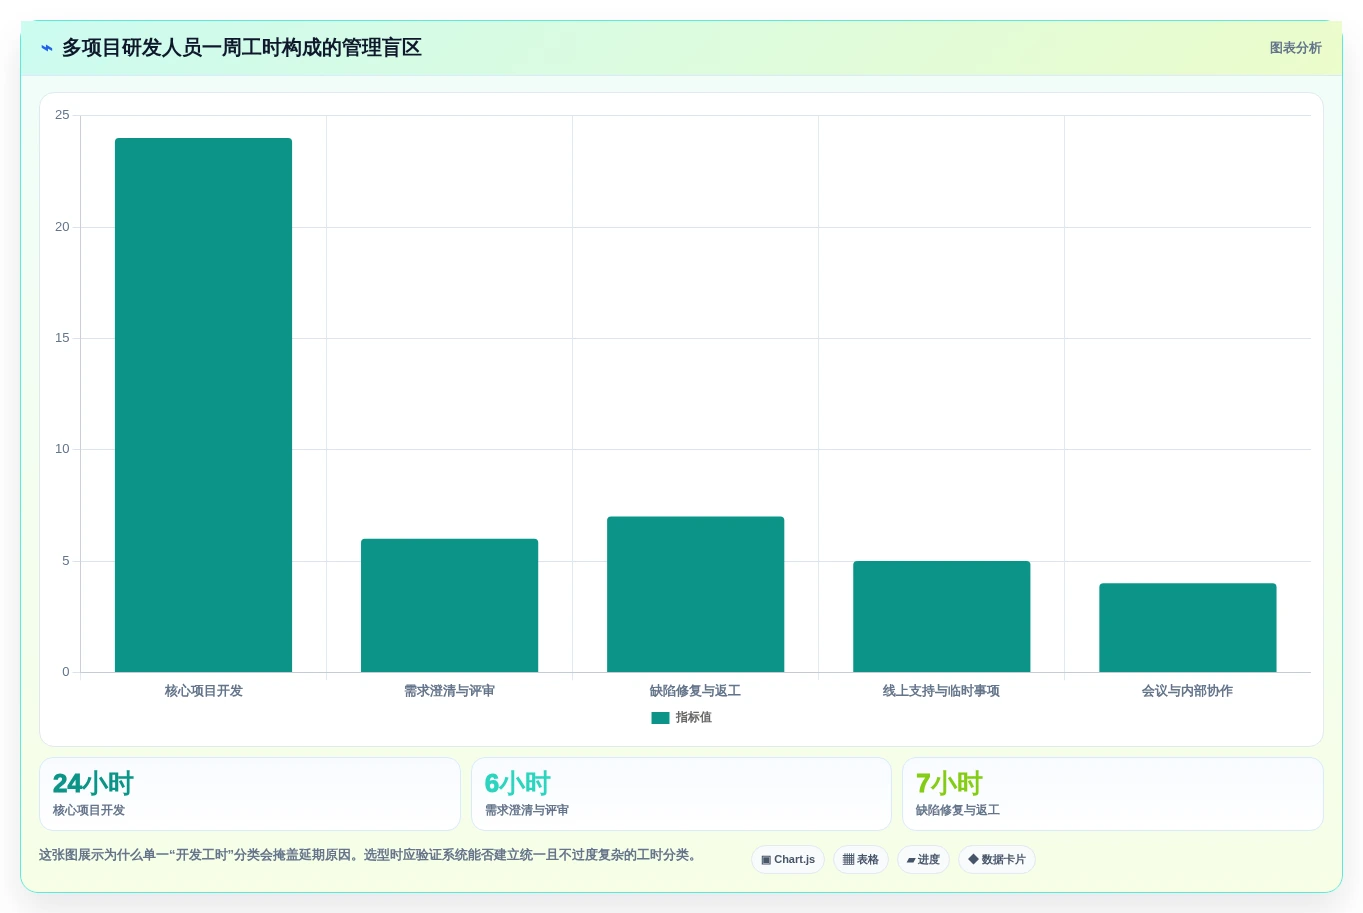Image resolution: width=1363 pixels, height=913 pixels.
Task: Click the 核心项目开发 bar in chart
Action: tap(203, 405)
